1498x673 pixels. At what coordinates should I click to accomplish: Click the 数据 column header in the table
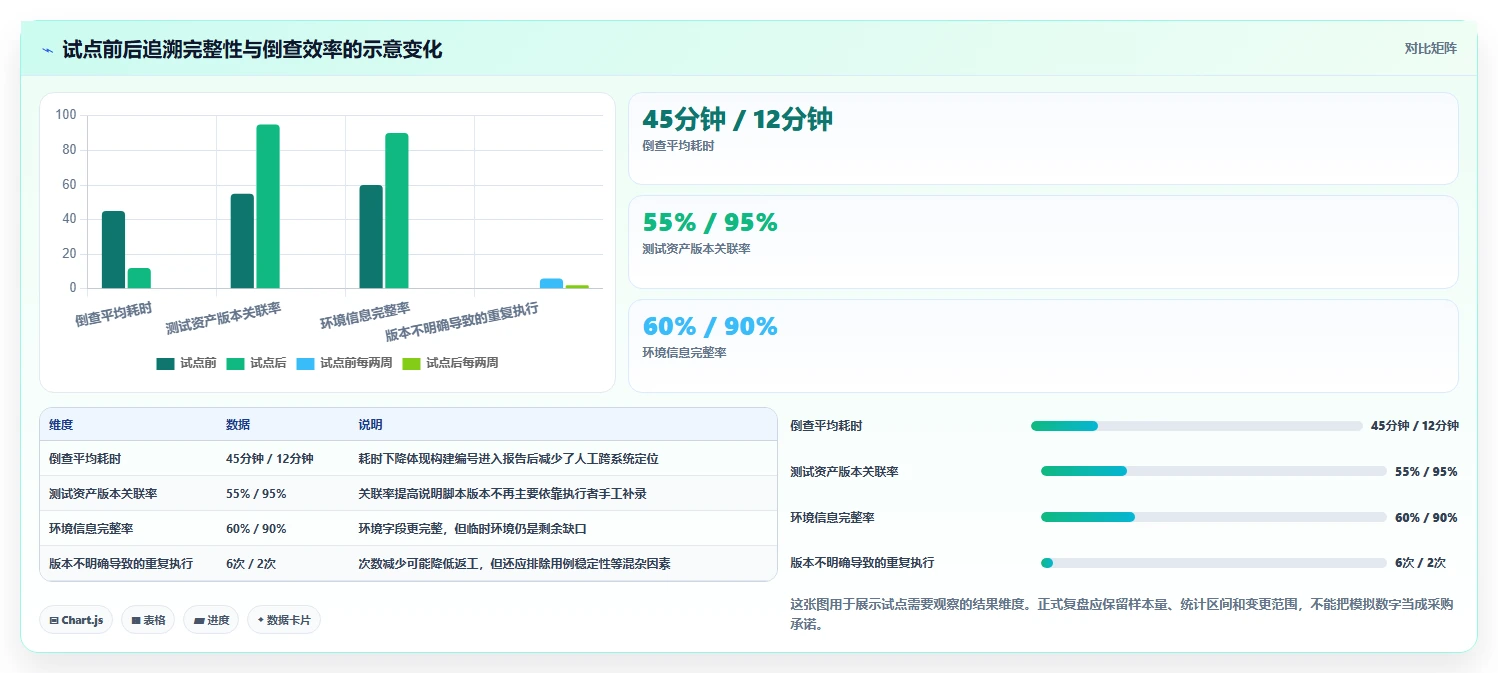pos(238,425)
